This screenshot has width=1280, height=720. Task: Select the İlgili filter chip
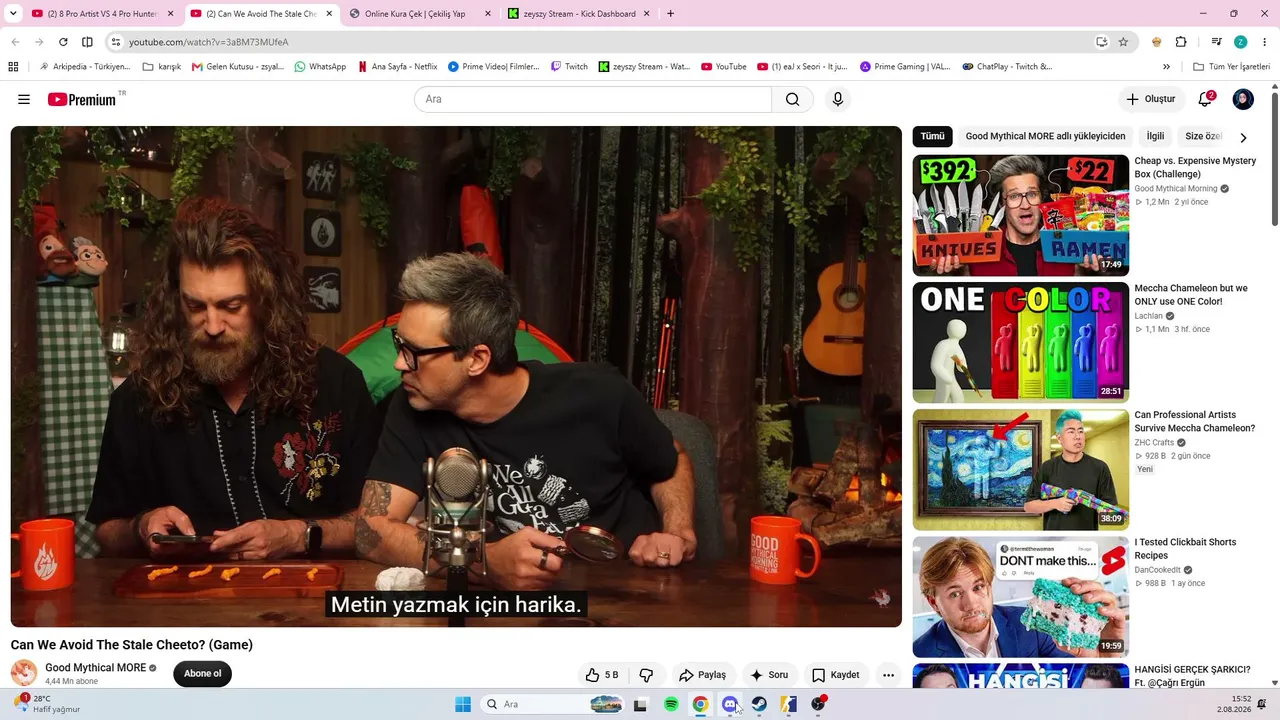coord(1155,136)
